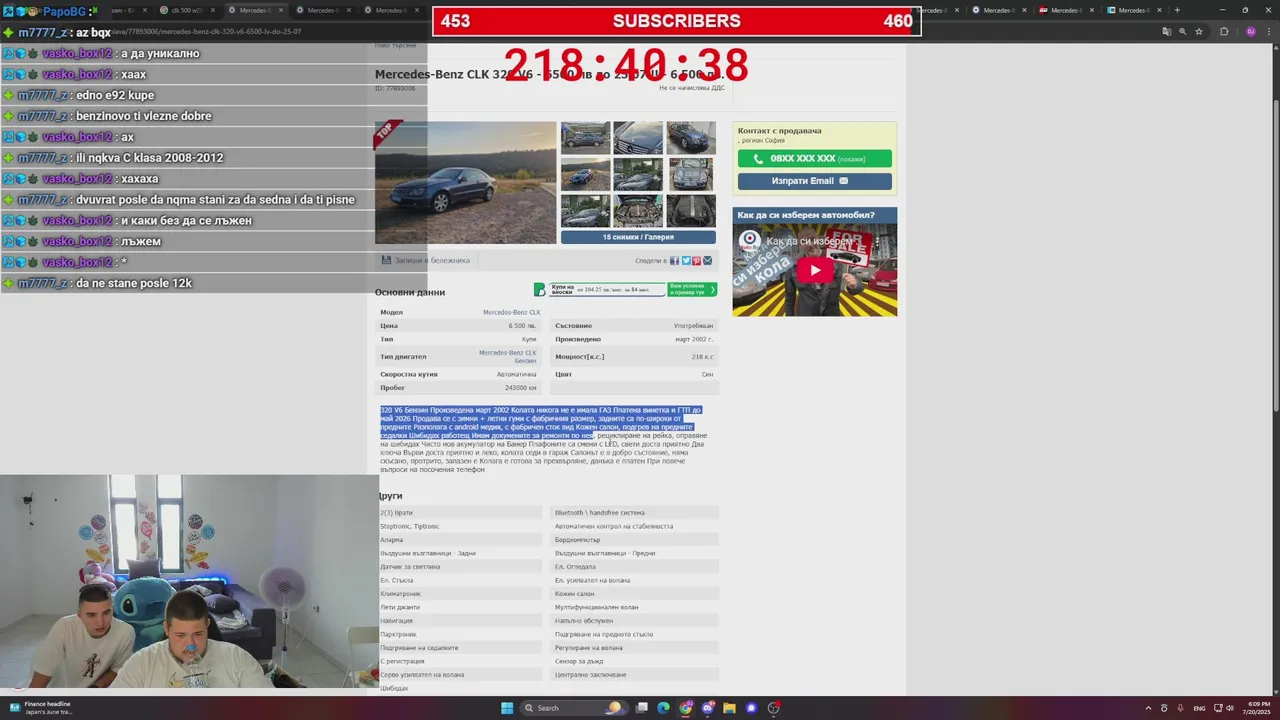Bookmark this page with star icon
Viewport: 1280px width, 720px height.
tap(1199, 31)
